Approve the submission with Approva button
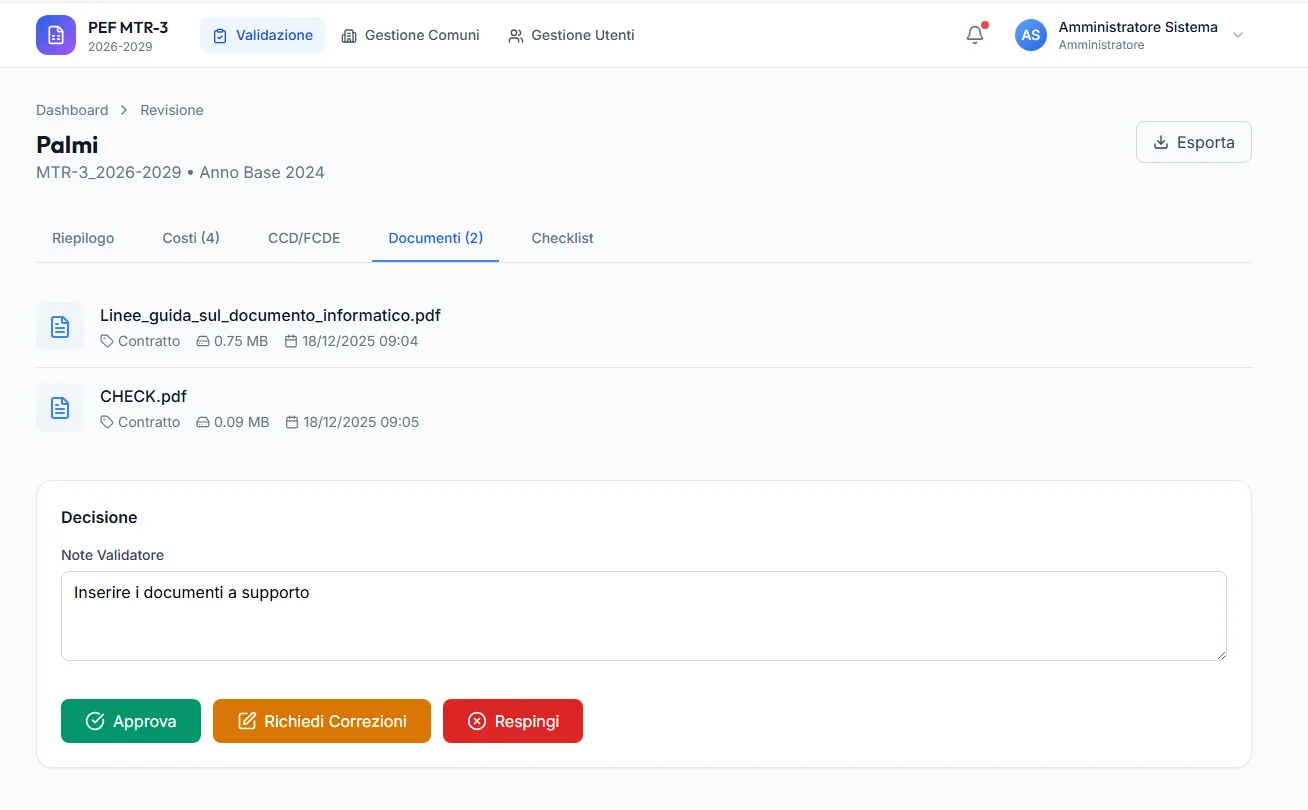Viewport: 1308px width, 810px height. click(131, 721)
